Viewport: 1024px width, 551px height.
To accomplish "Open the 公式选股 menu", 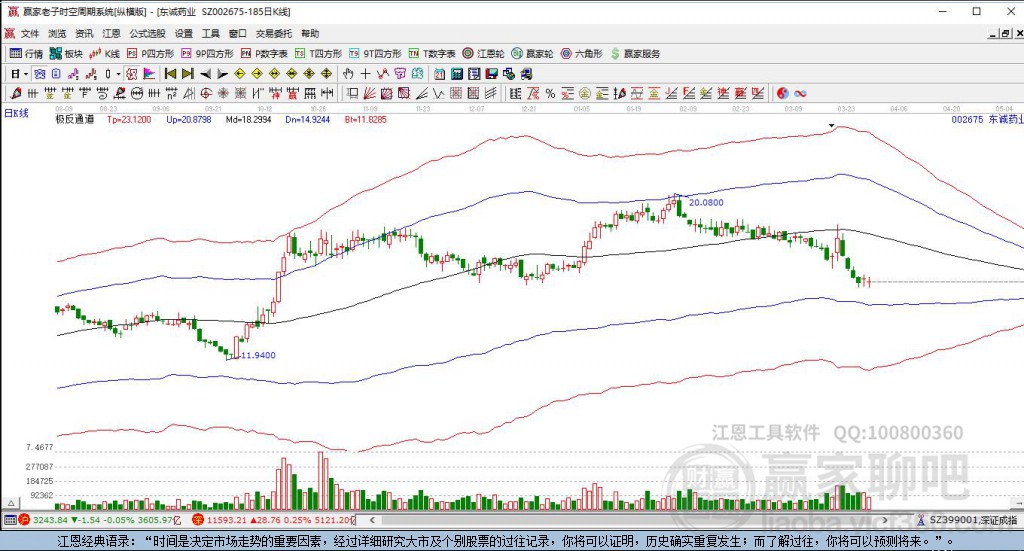I will pyautogui.click(x=148, y=33).
